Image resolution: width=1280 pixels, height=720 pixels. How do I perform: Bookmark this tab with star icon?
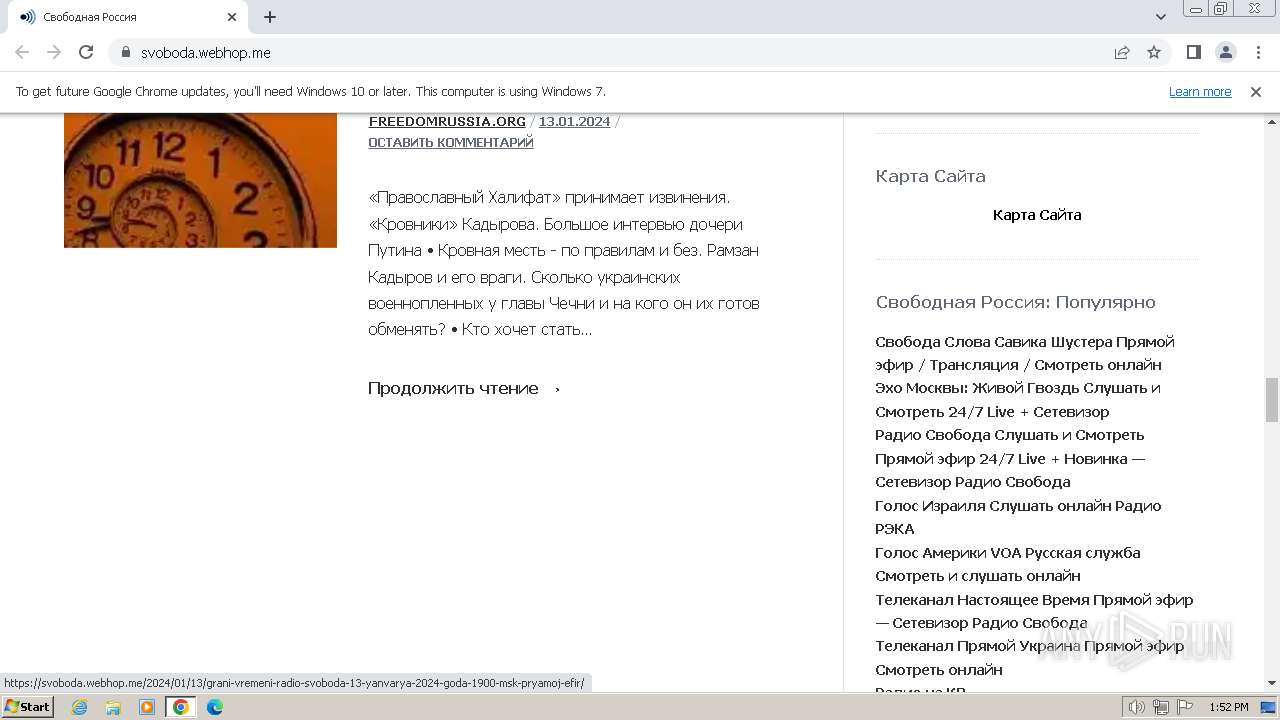(1154, 52)
